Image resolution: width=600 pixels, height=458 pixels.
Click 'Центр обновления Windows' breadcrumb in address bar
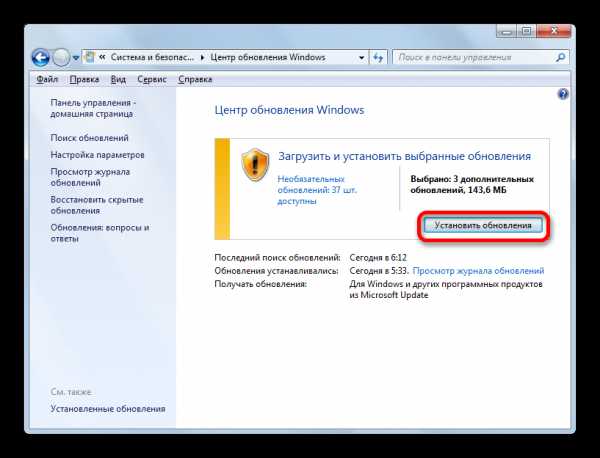(x=268, y=57)
